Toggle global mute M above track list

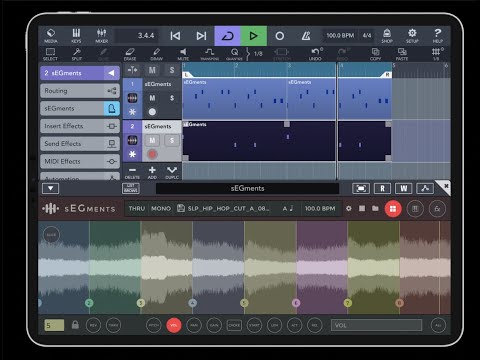pos(152,70)
